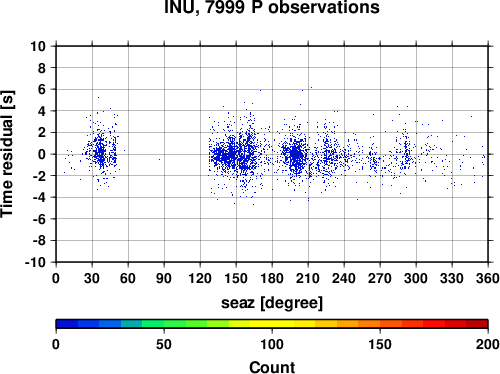
Task: Select the dark red end of colorbar
Action: [477, 324]
